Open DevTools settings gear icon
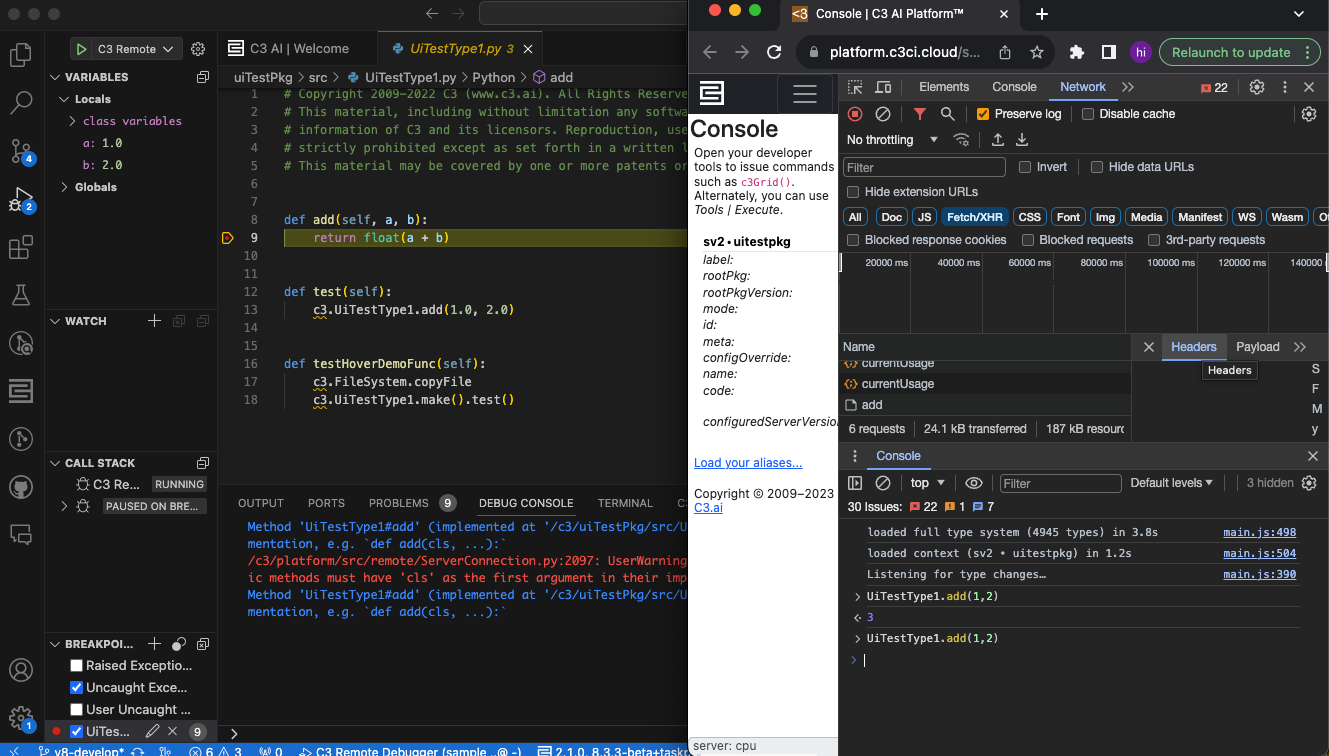The height and width of the screenshot is (756, 1329). pyautogui.click(x=1257, y=87)
